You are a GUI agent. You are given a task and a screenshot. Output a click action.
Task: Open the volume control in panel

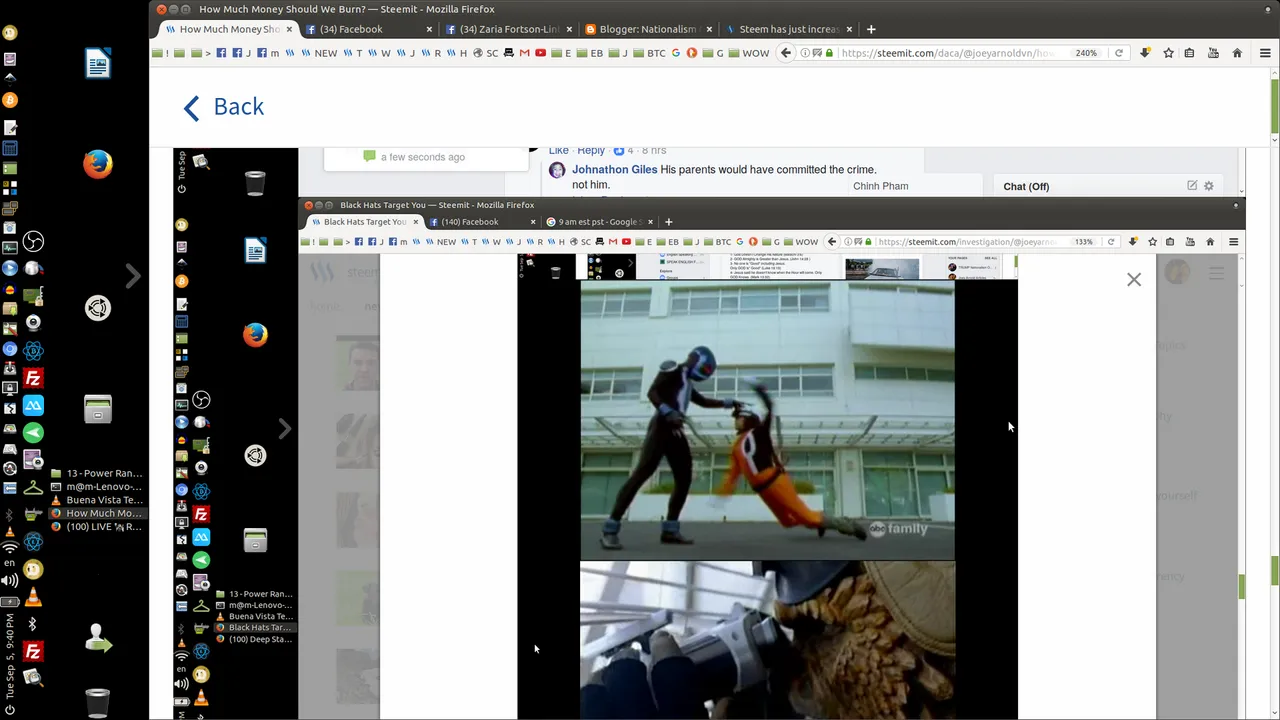(10, 580)
